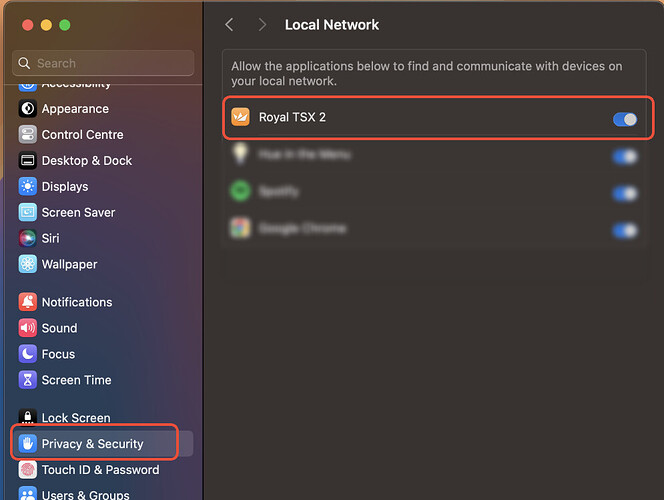Viewport: 664px width, 500px height.
Task: Toggle the Hue in the Menu switch
Action: click(x=624, y=156)
